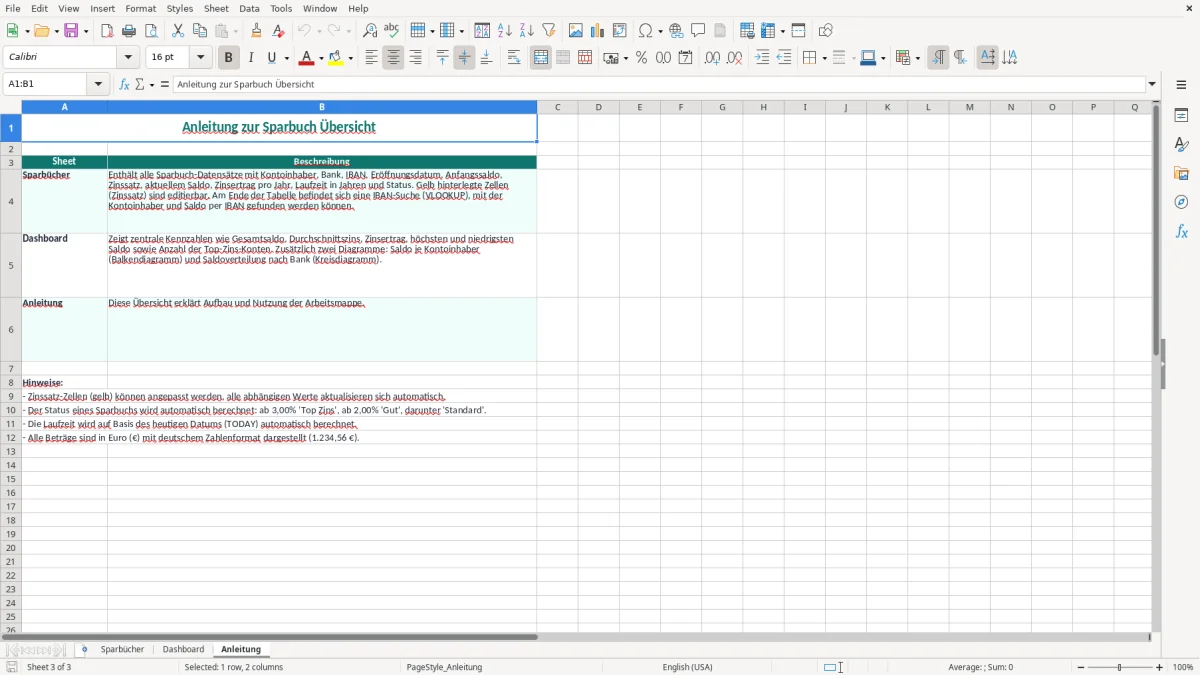The image size is (1200, 675).
Task: Open the Select Function sum dropdown
Action: click(151, 85)
